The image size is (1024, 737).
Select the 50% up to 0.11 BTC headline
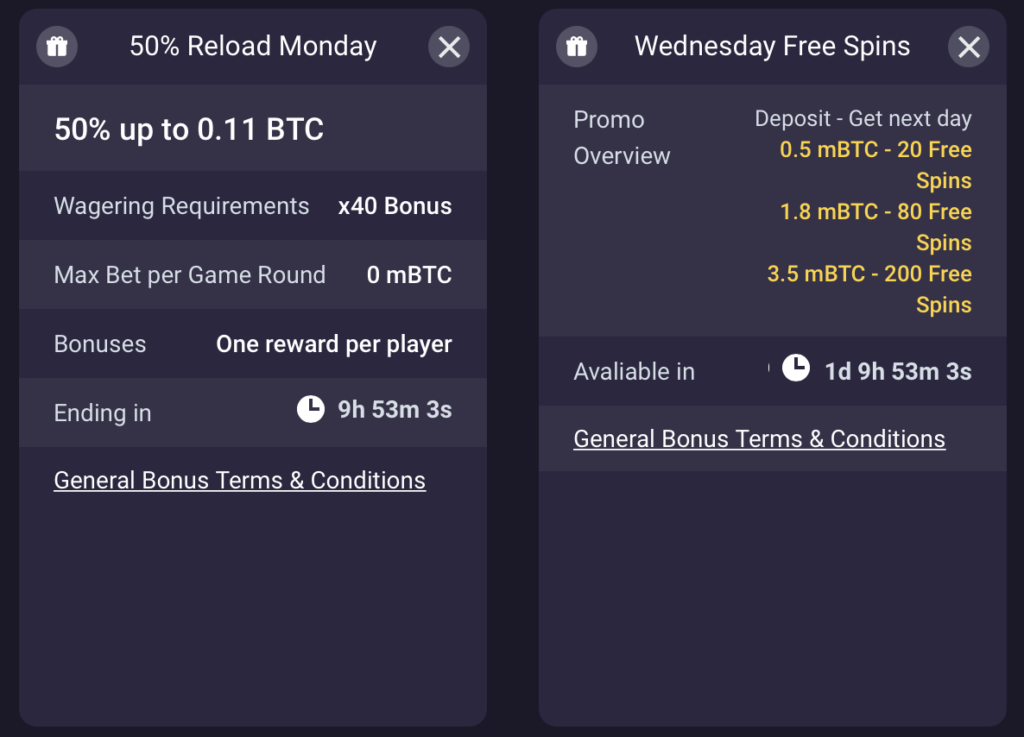coord(189,129)
